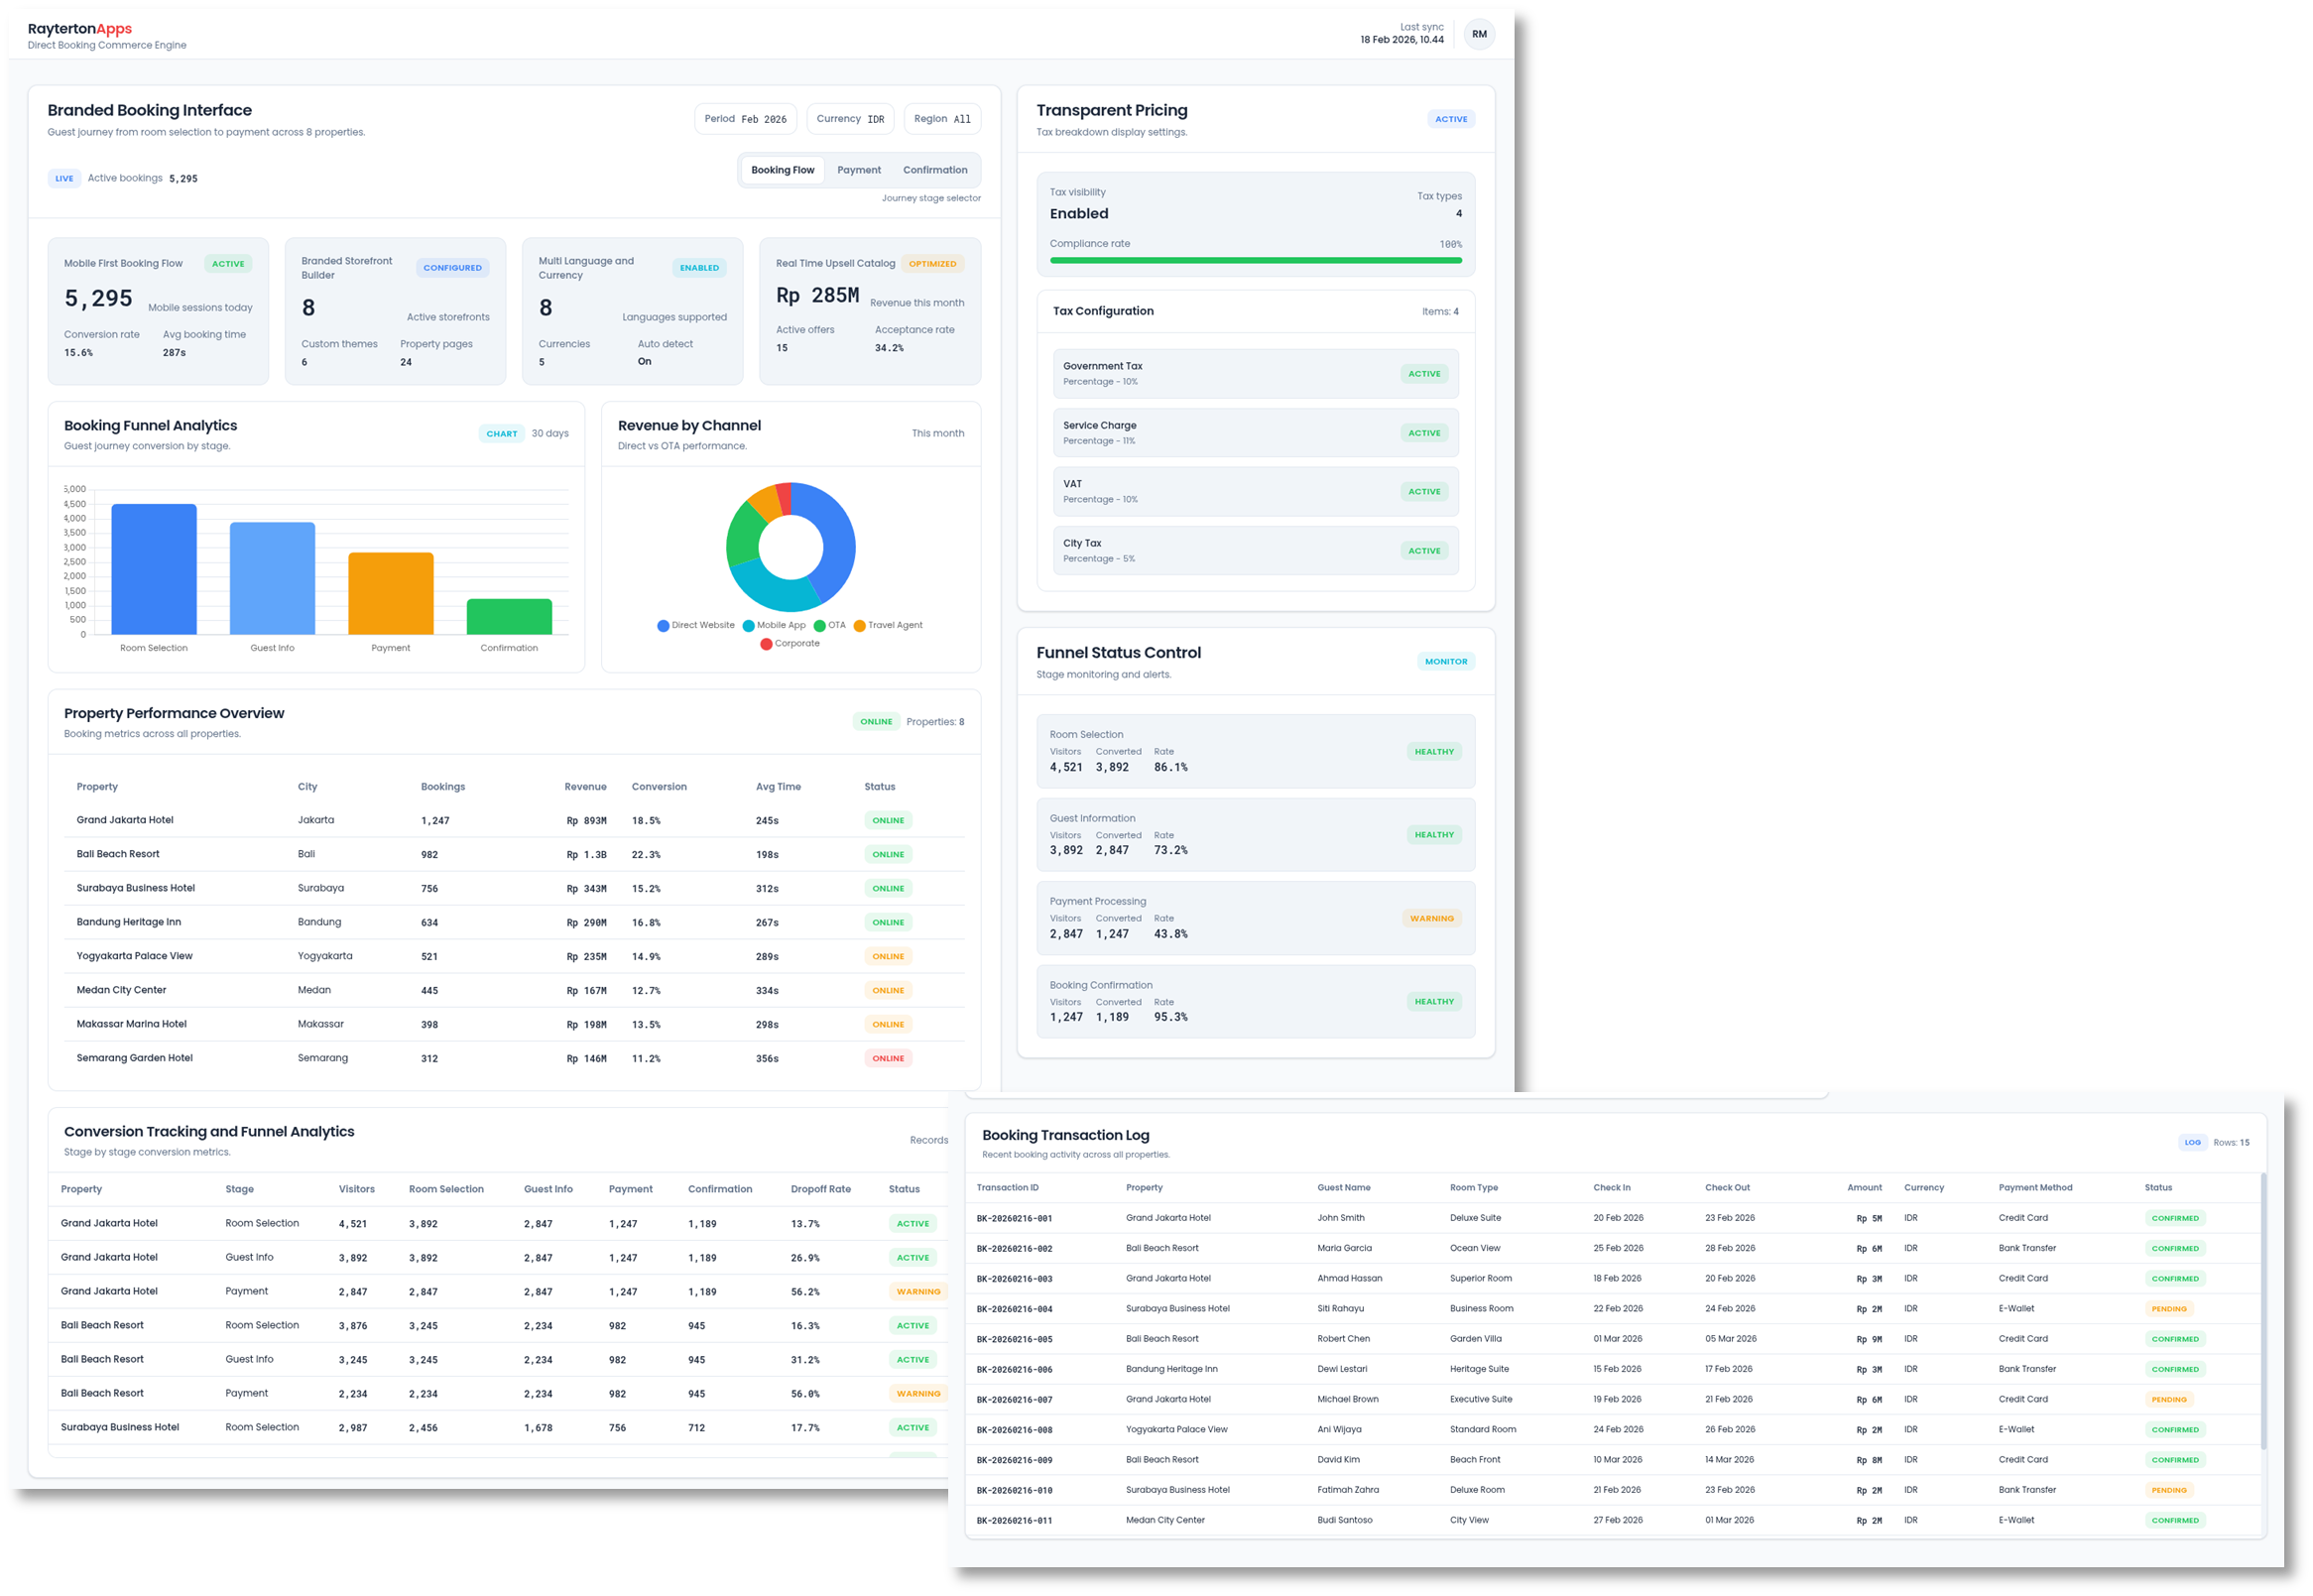Open the Currency IDR dropdown
2313x1596 pixels.
(849, 118)
